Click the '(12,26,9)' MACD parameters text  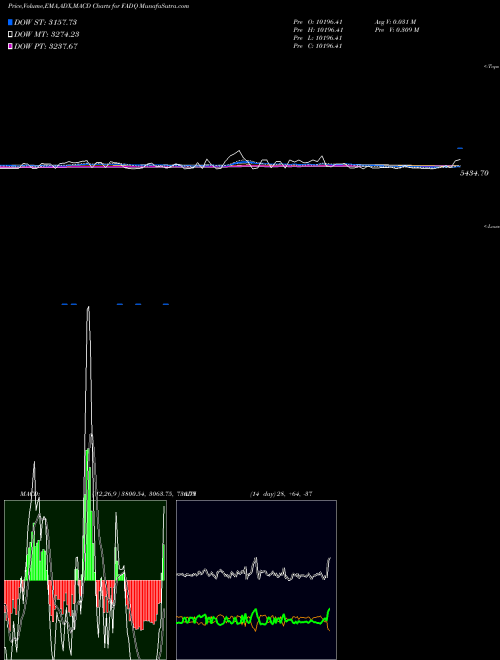[x=107, y=494]
